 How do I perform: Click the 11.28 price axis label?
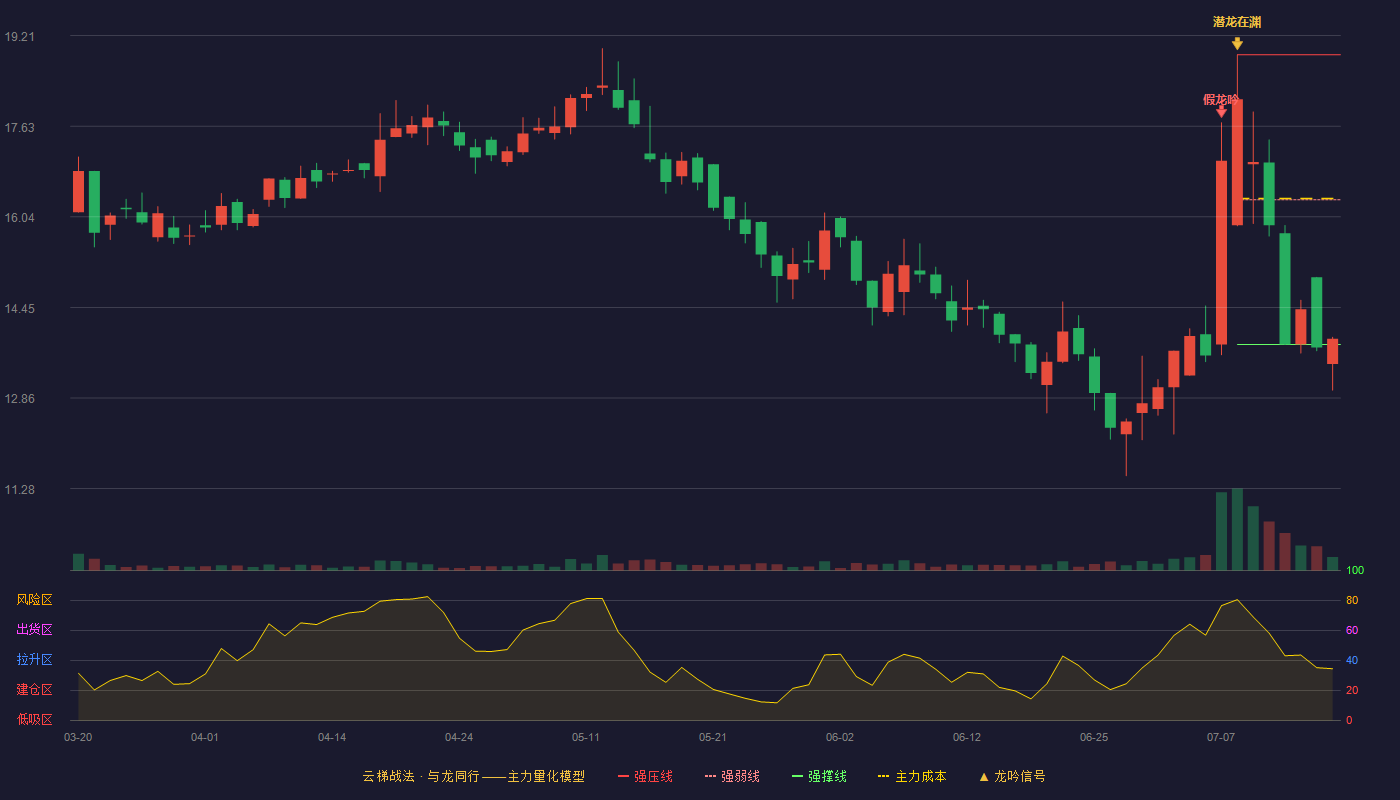click(19, 489)
